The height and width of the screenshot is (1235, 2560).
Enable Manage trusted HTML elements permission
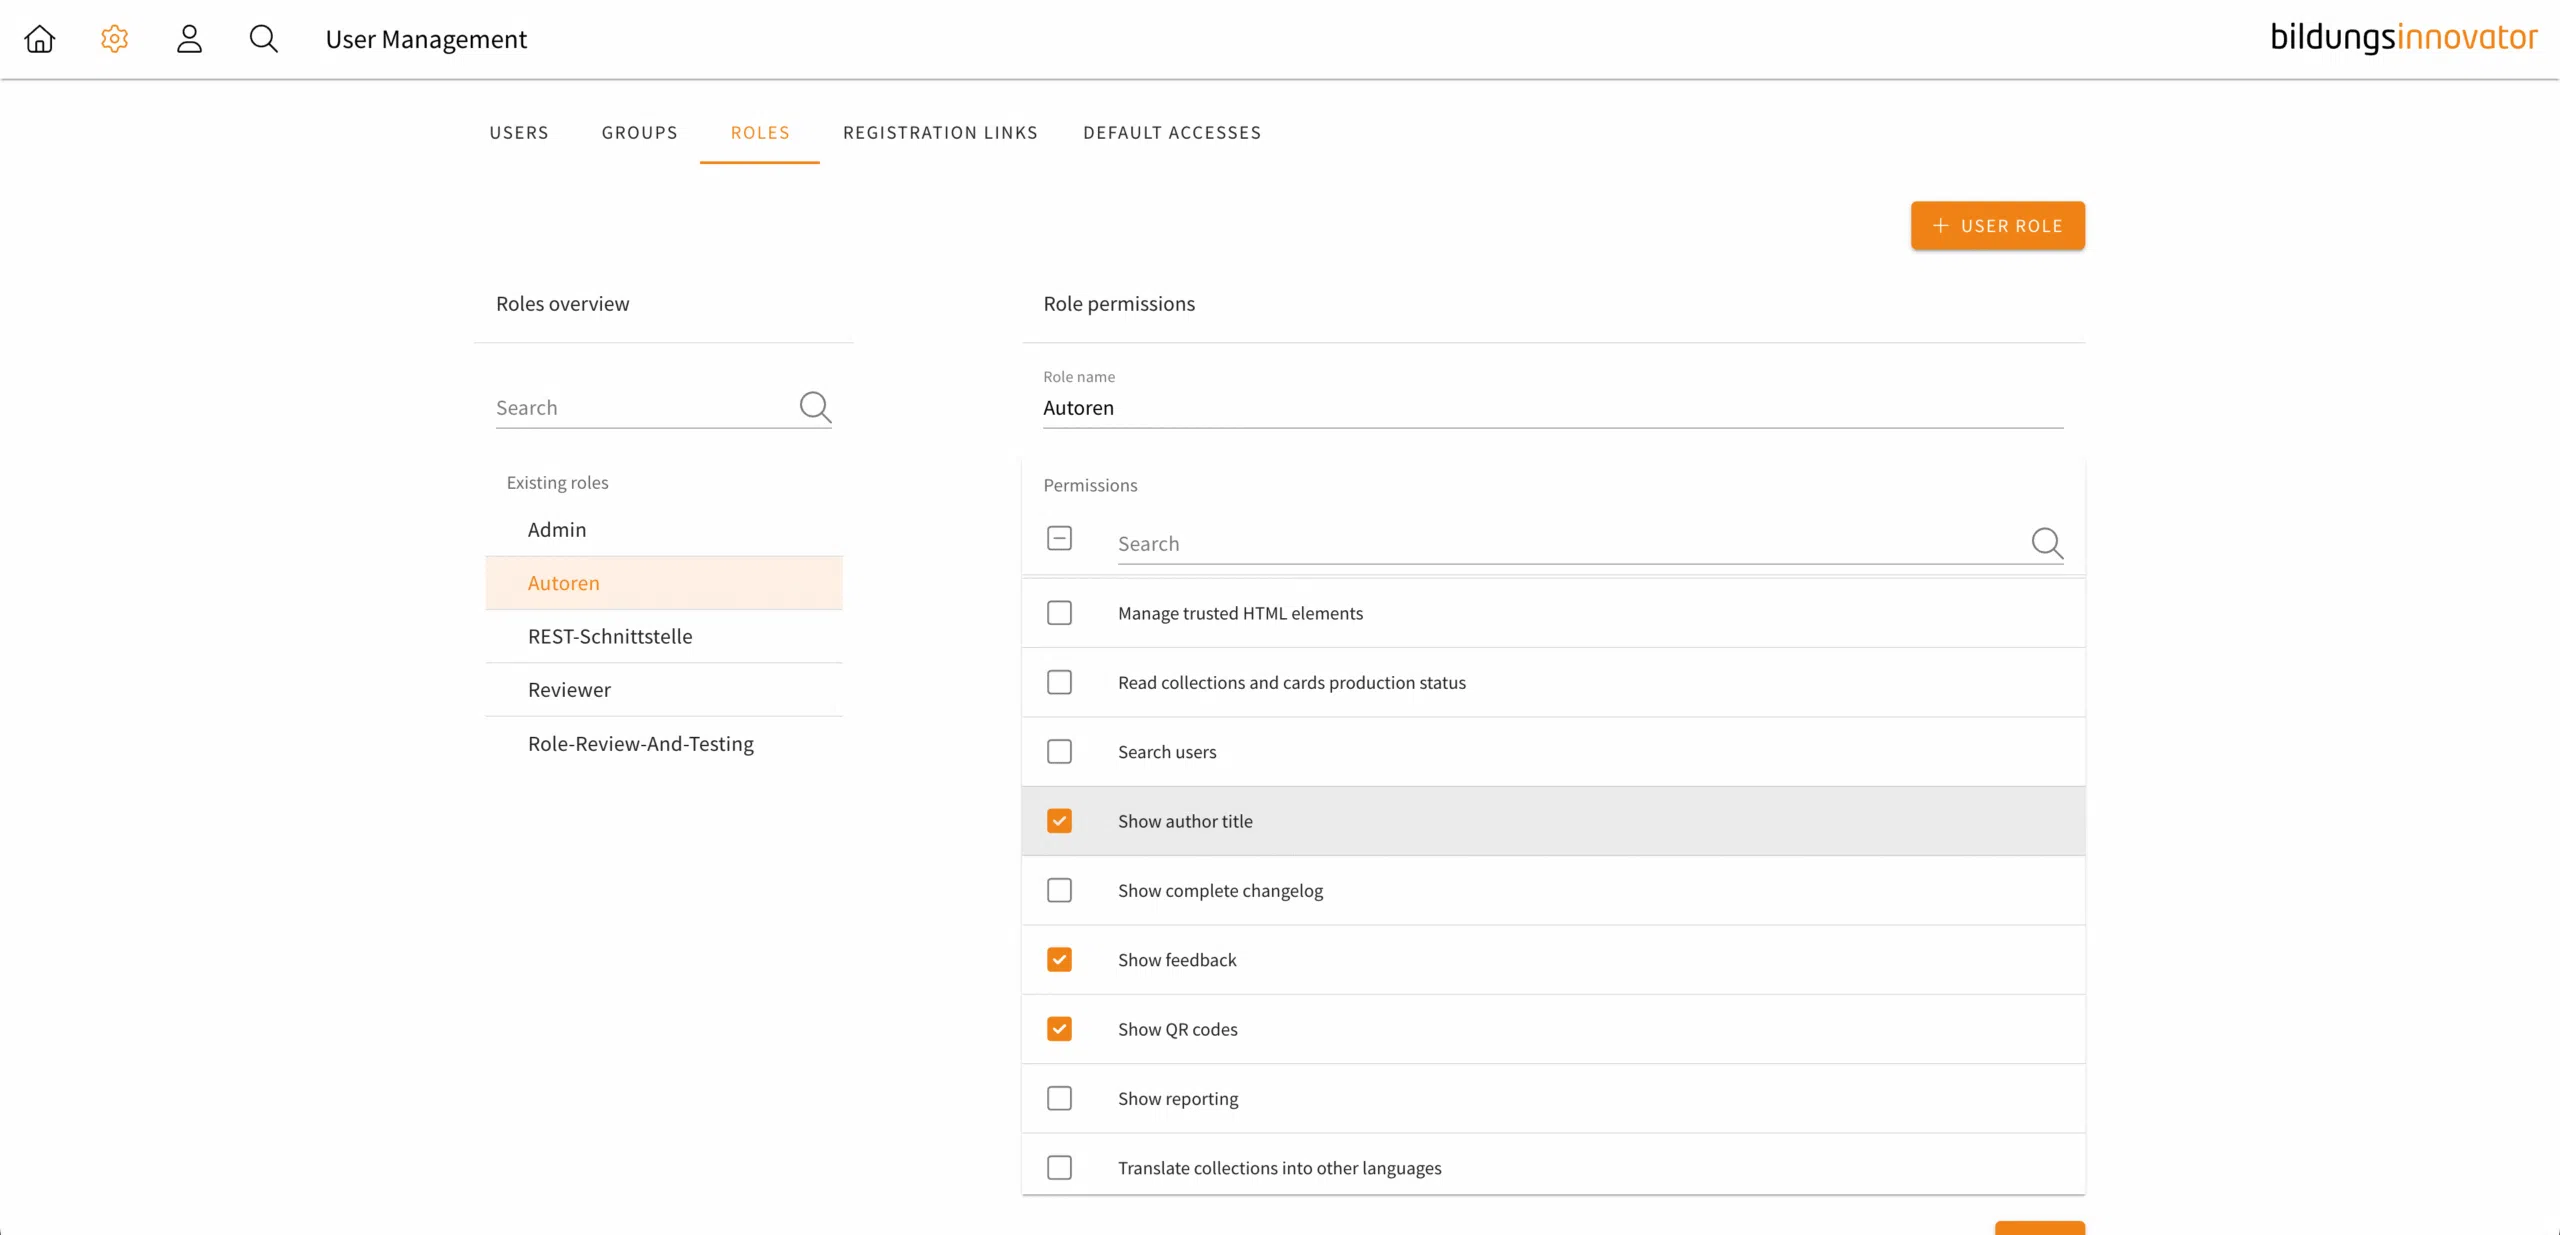(1059, 613)
